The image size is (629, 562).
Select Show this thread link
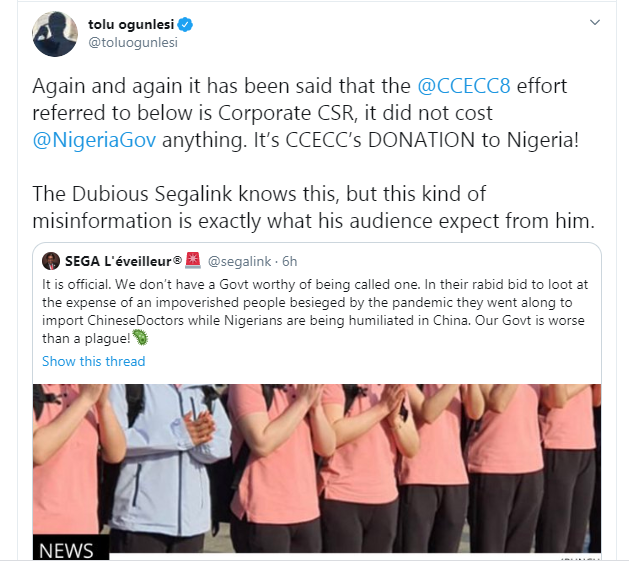click(x=93, y=361)
